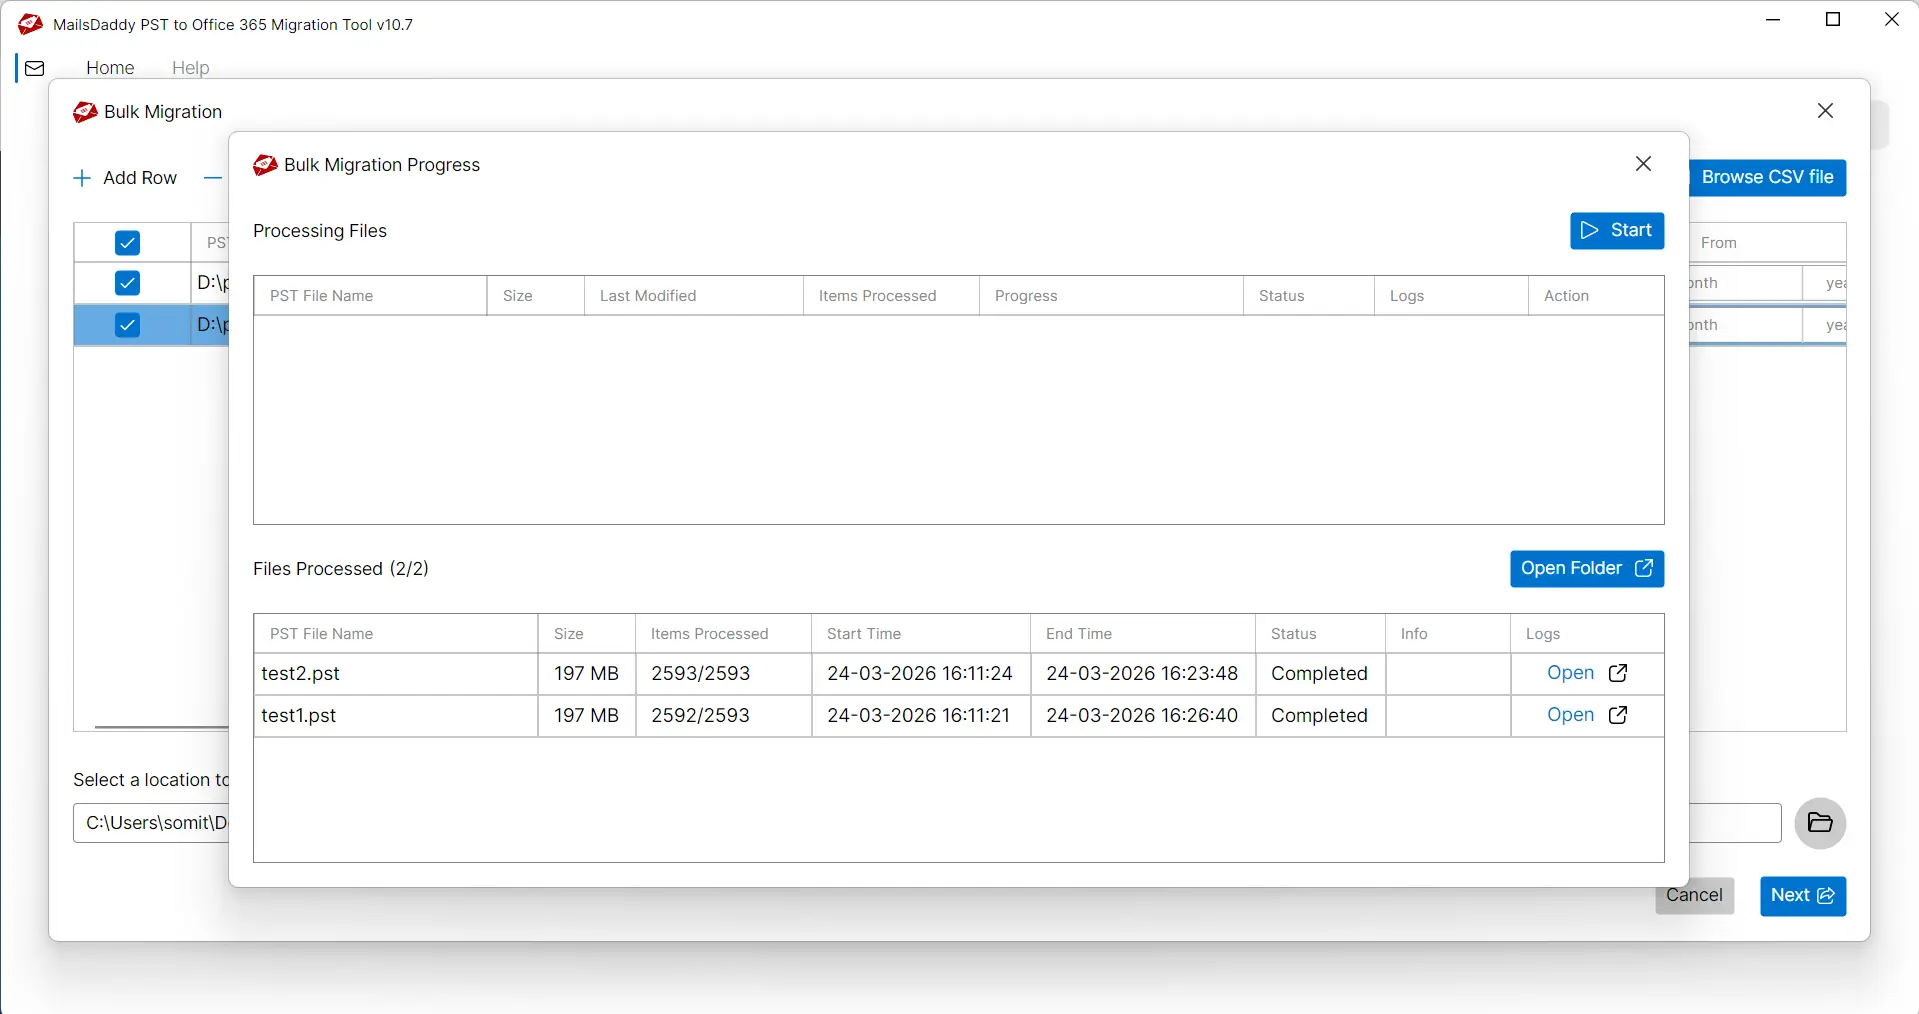
Task: Open logs for test1.pst
Action: [x=1587, y=716]
